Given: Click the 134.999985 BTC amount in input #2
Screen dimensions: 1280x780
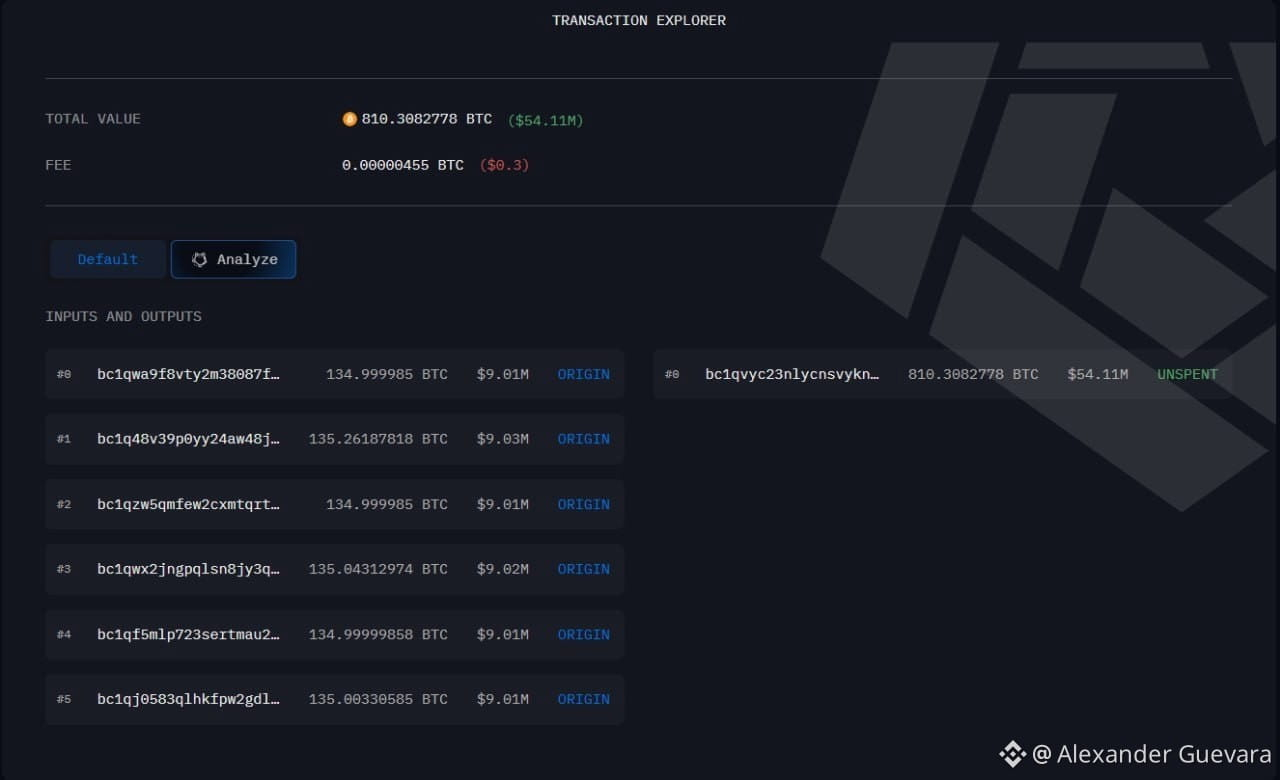Looking at the screenshot, I should pos(387,504).
